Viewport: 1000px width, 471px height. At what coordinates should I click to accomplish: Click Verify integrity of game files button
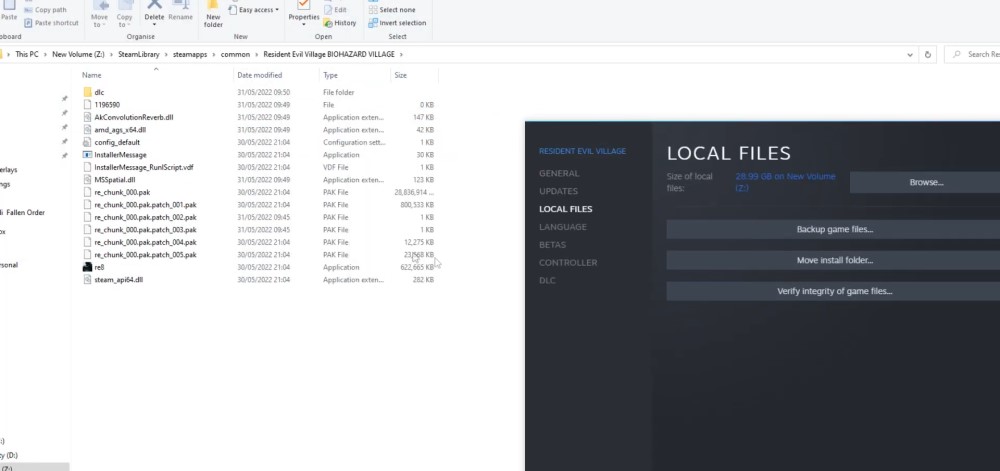834,292
